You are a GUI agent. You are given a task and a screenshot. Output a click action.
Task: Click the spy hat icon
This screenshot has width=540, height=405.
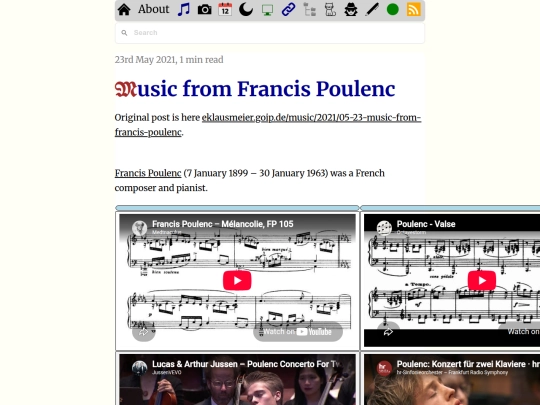[351, 10]
